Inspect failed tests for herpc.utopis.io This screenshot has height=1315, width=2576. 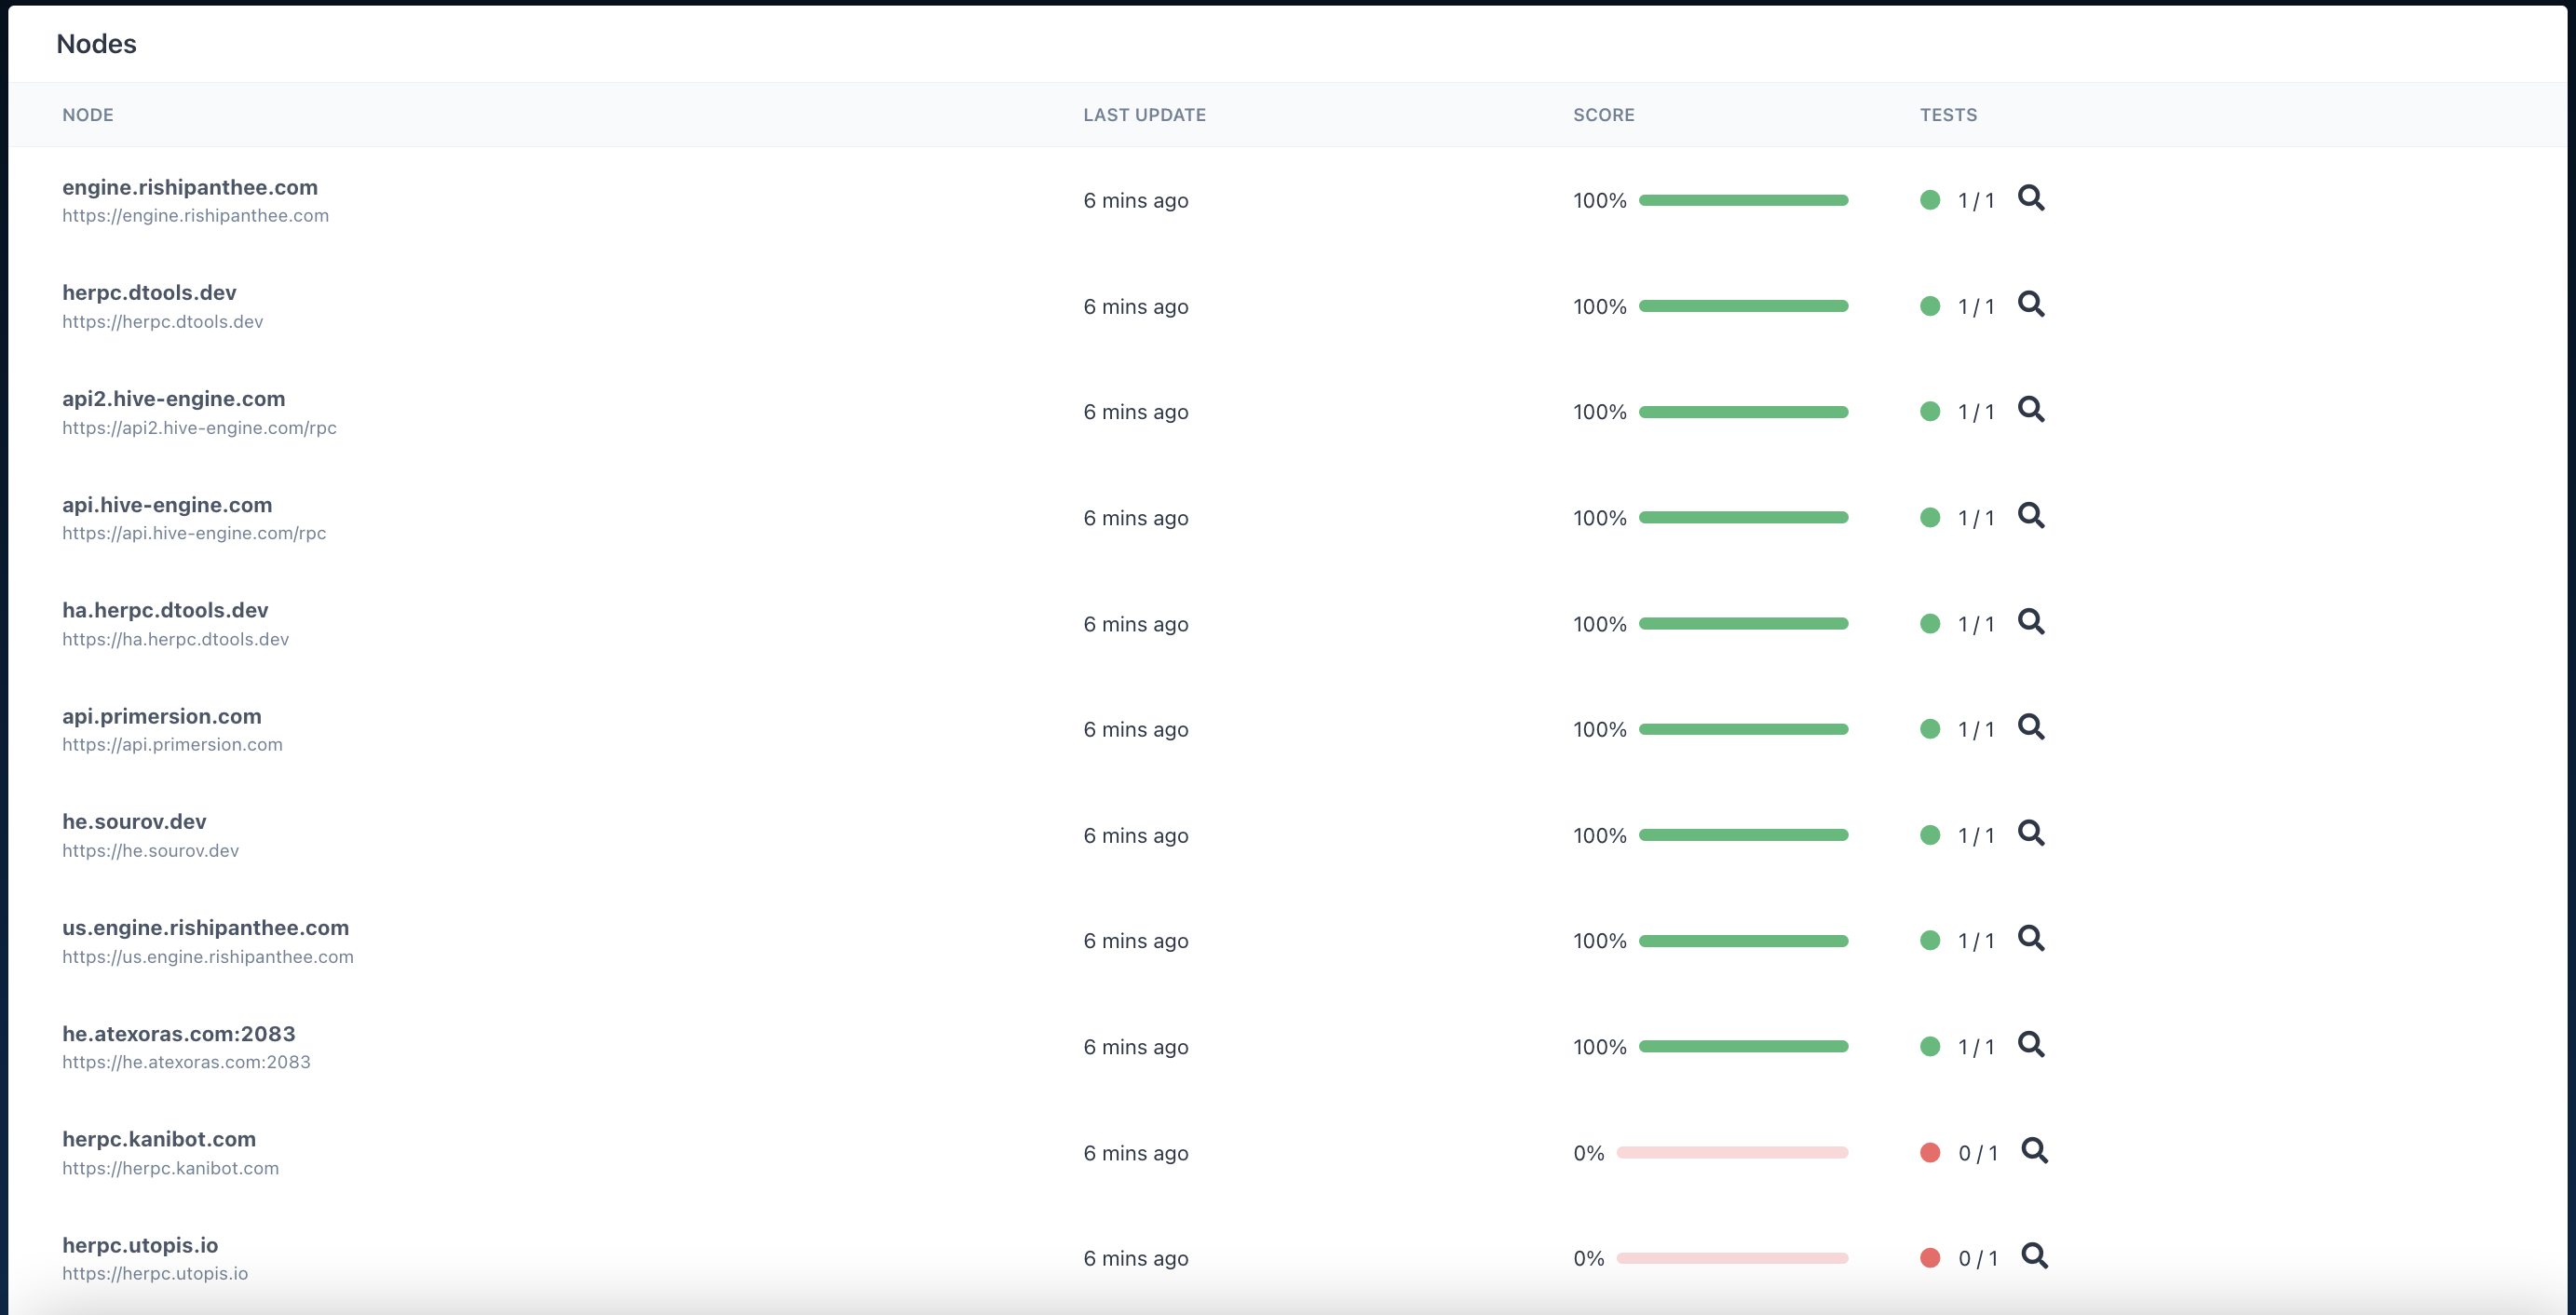pyautogui.click(x=2035, y=1256)
